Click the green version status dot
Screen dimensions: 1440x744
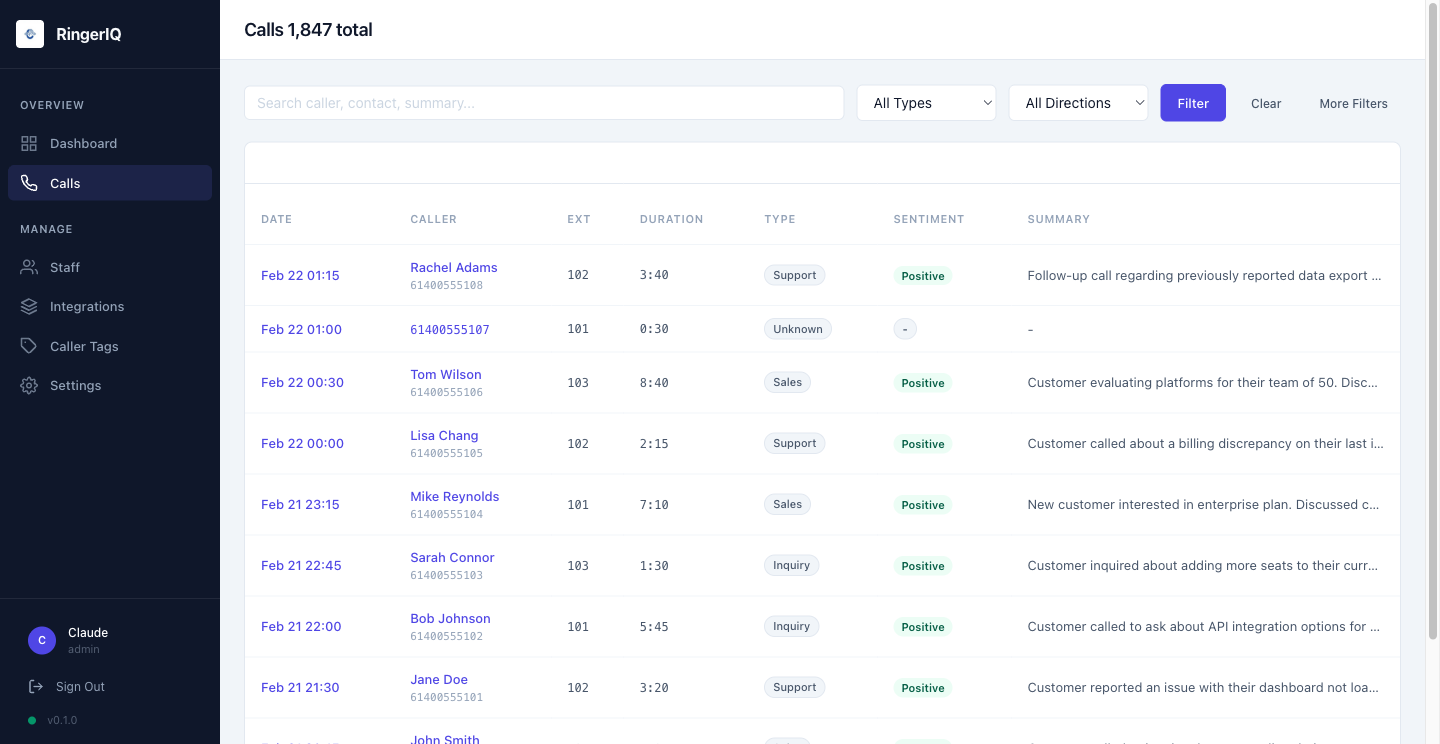[x=30, y=720]
